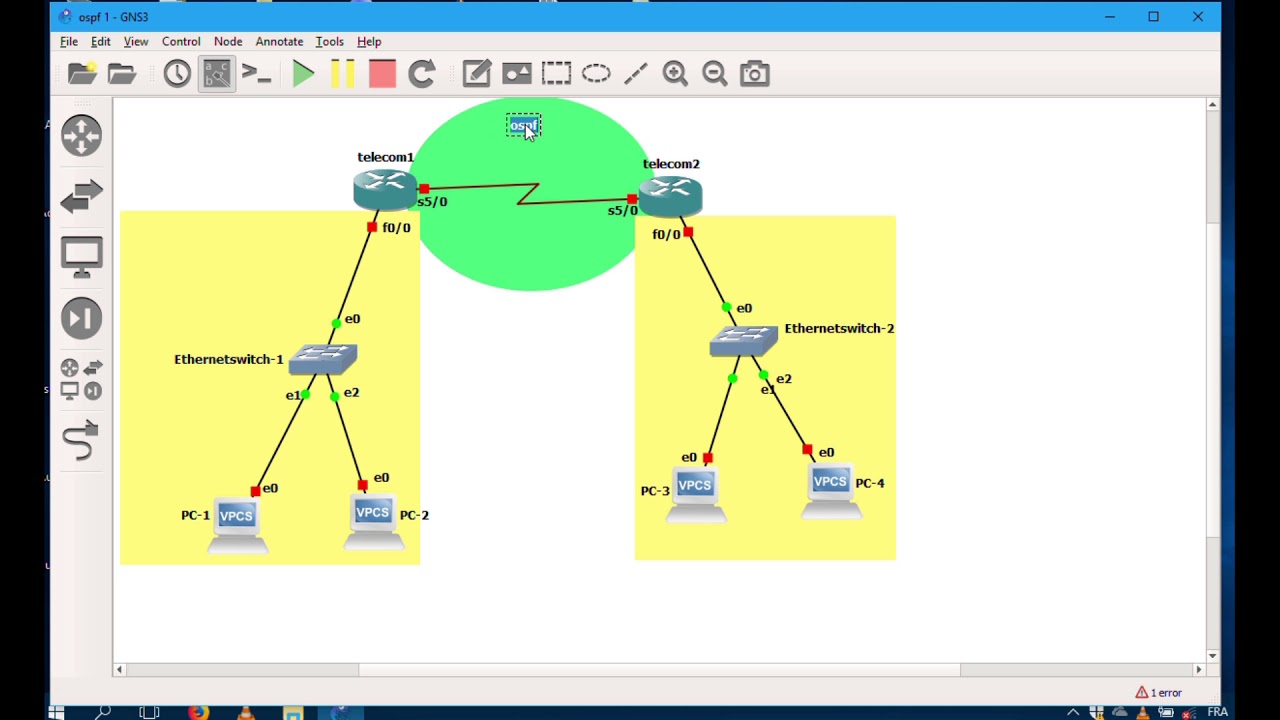
Task: Select the telecom2 router node
Action: 670,196
